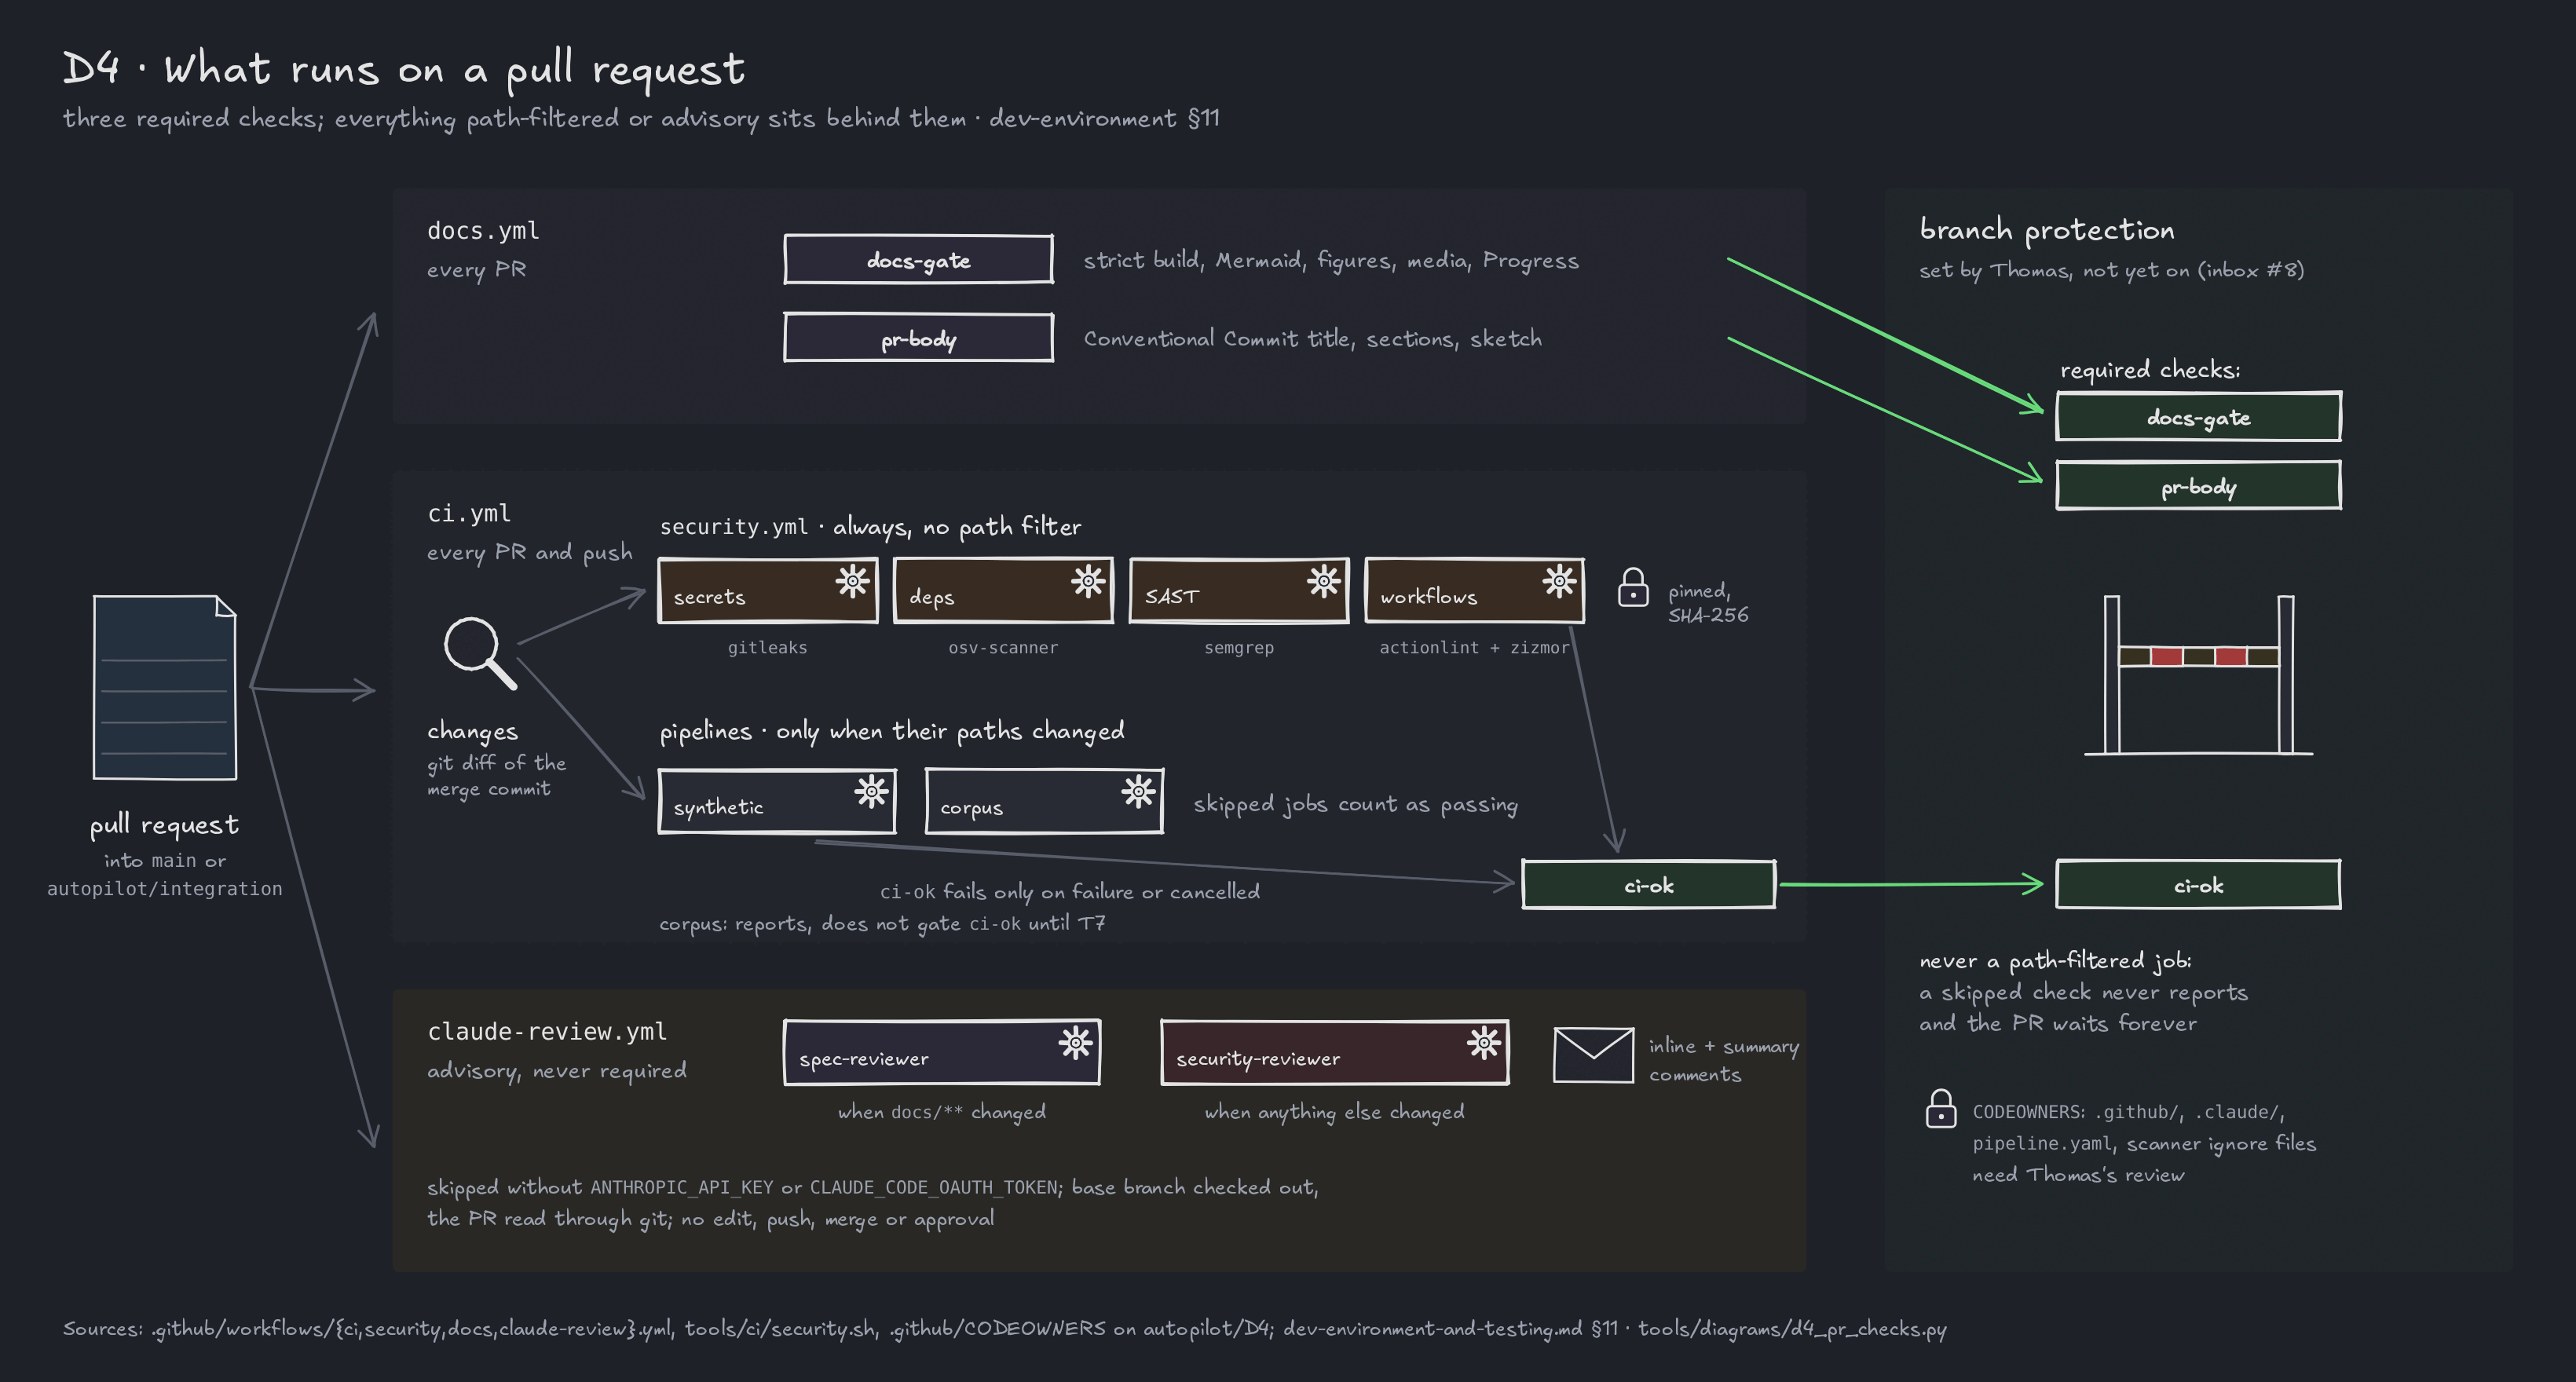The image size is (2576, 1382).
Task: Click the gear icon in security-reviewer box
Action: pos(1484,1043)
